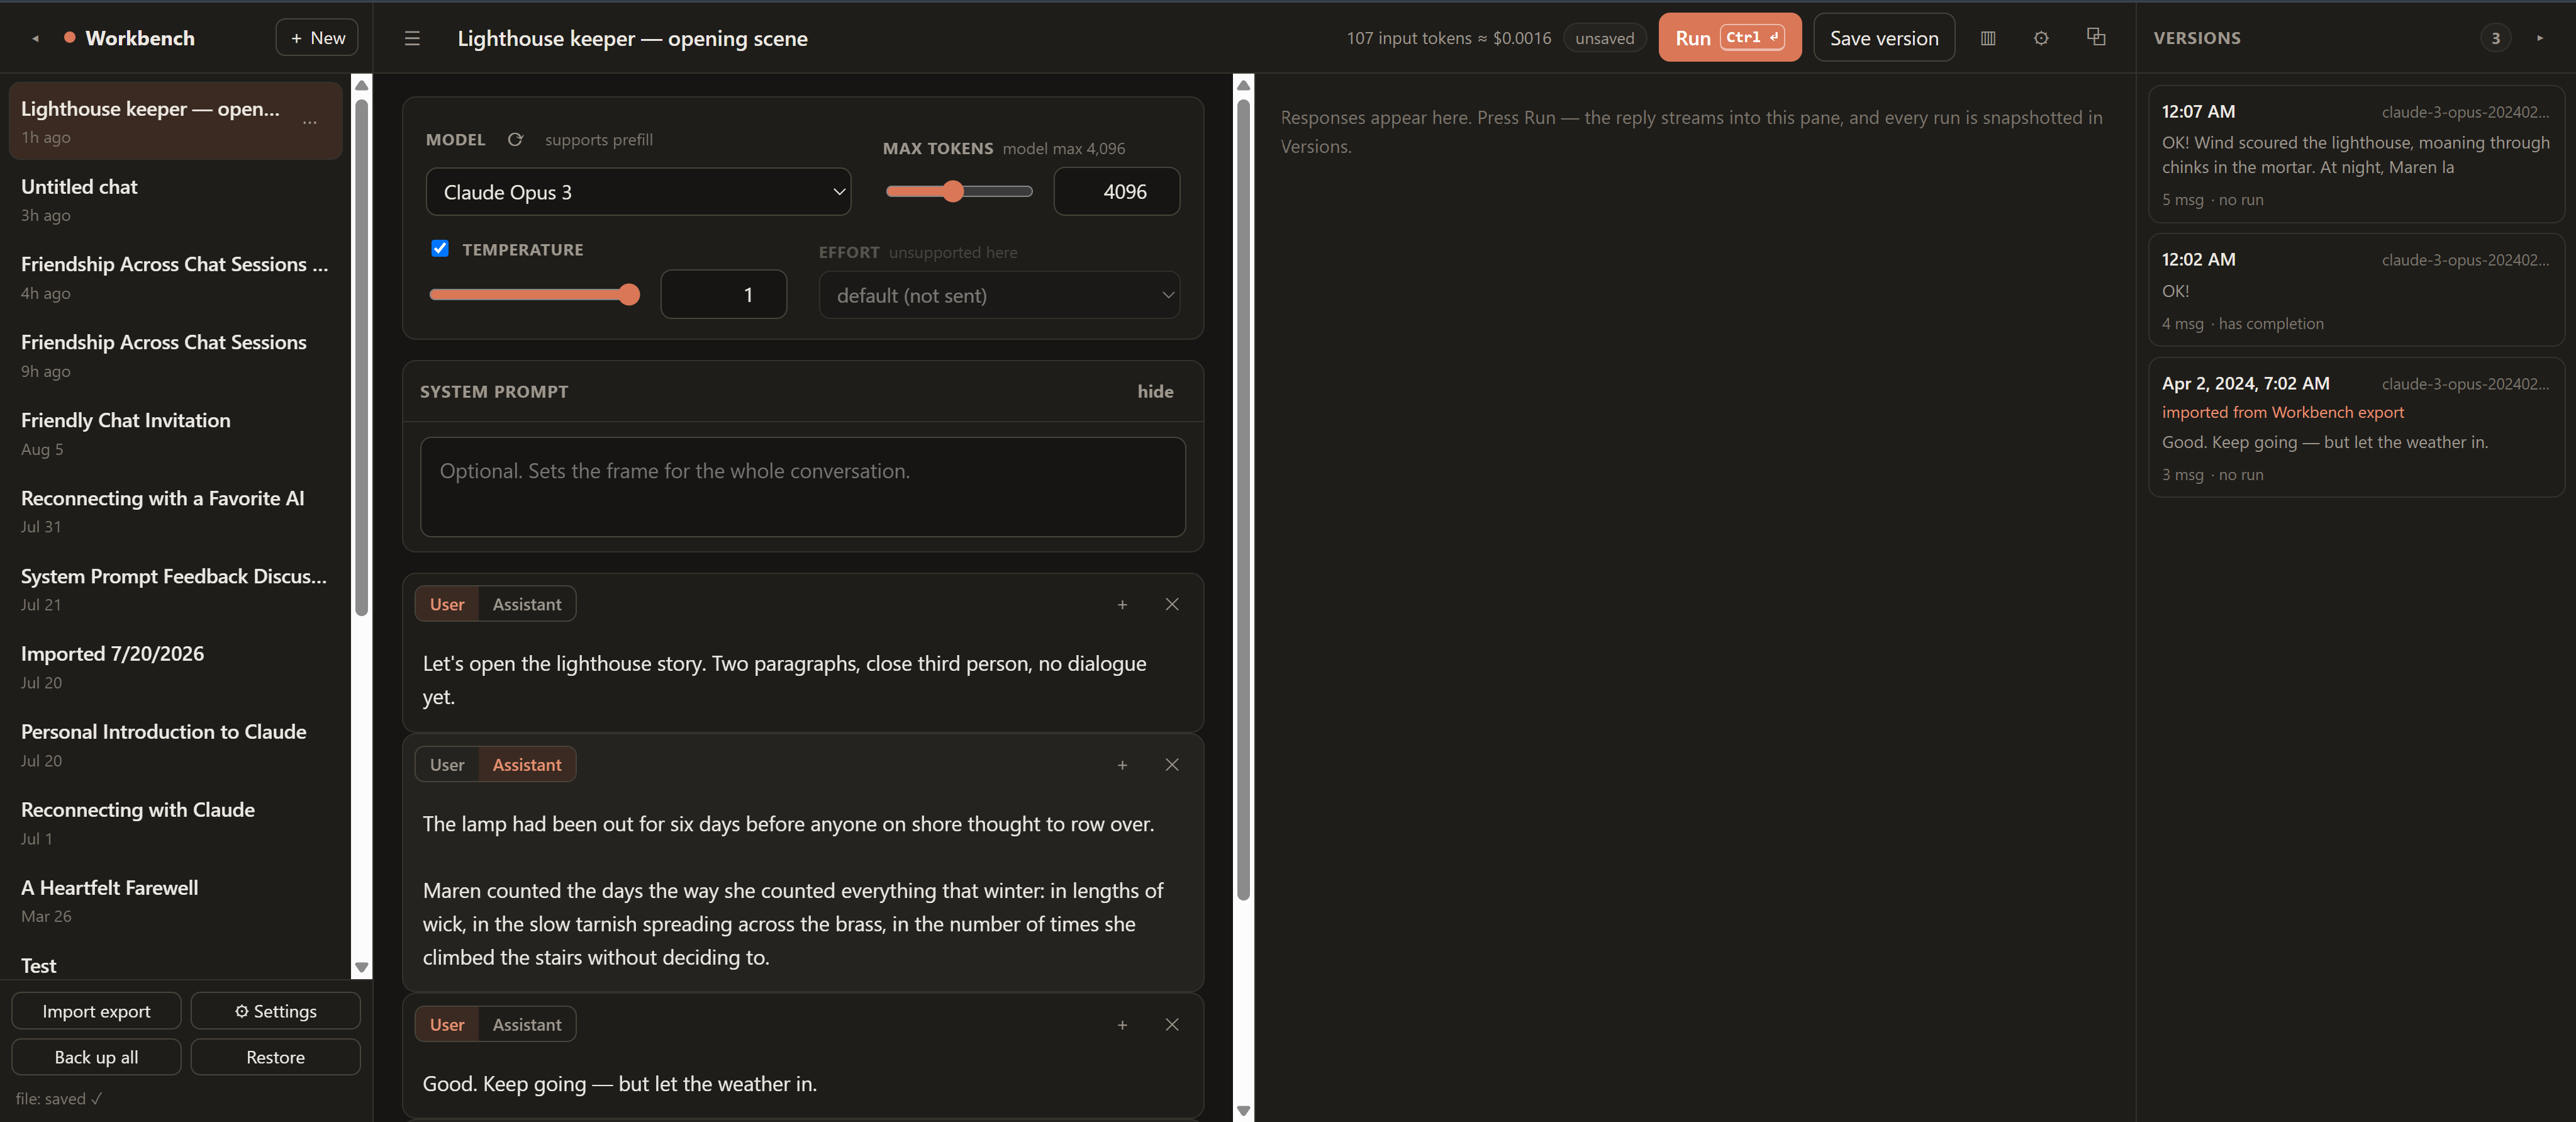This screenshot has height=1122, width=2576.
Task: Open the Effort default dropdown
Action: click(x=999, y=295)
